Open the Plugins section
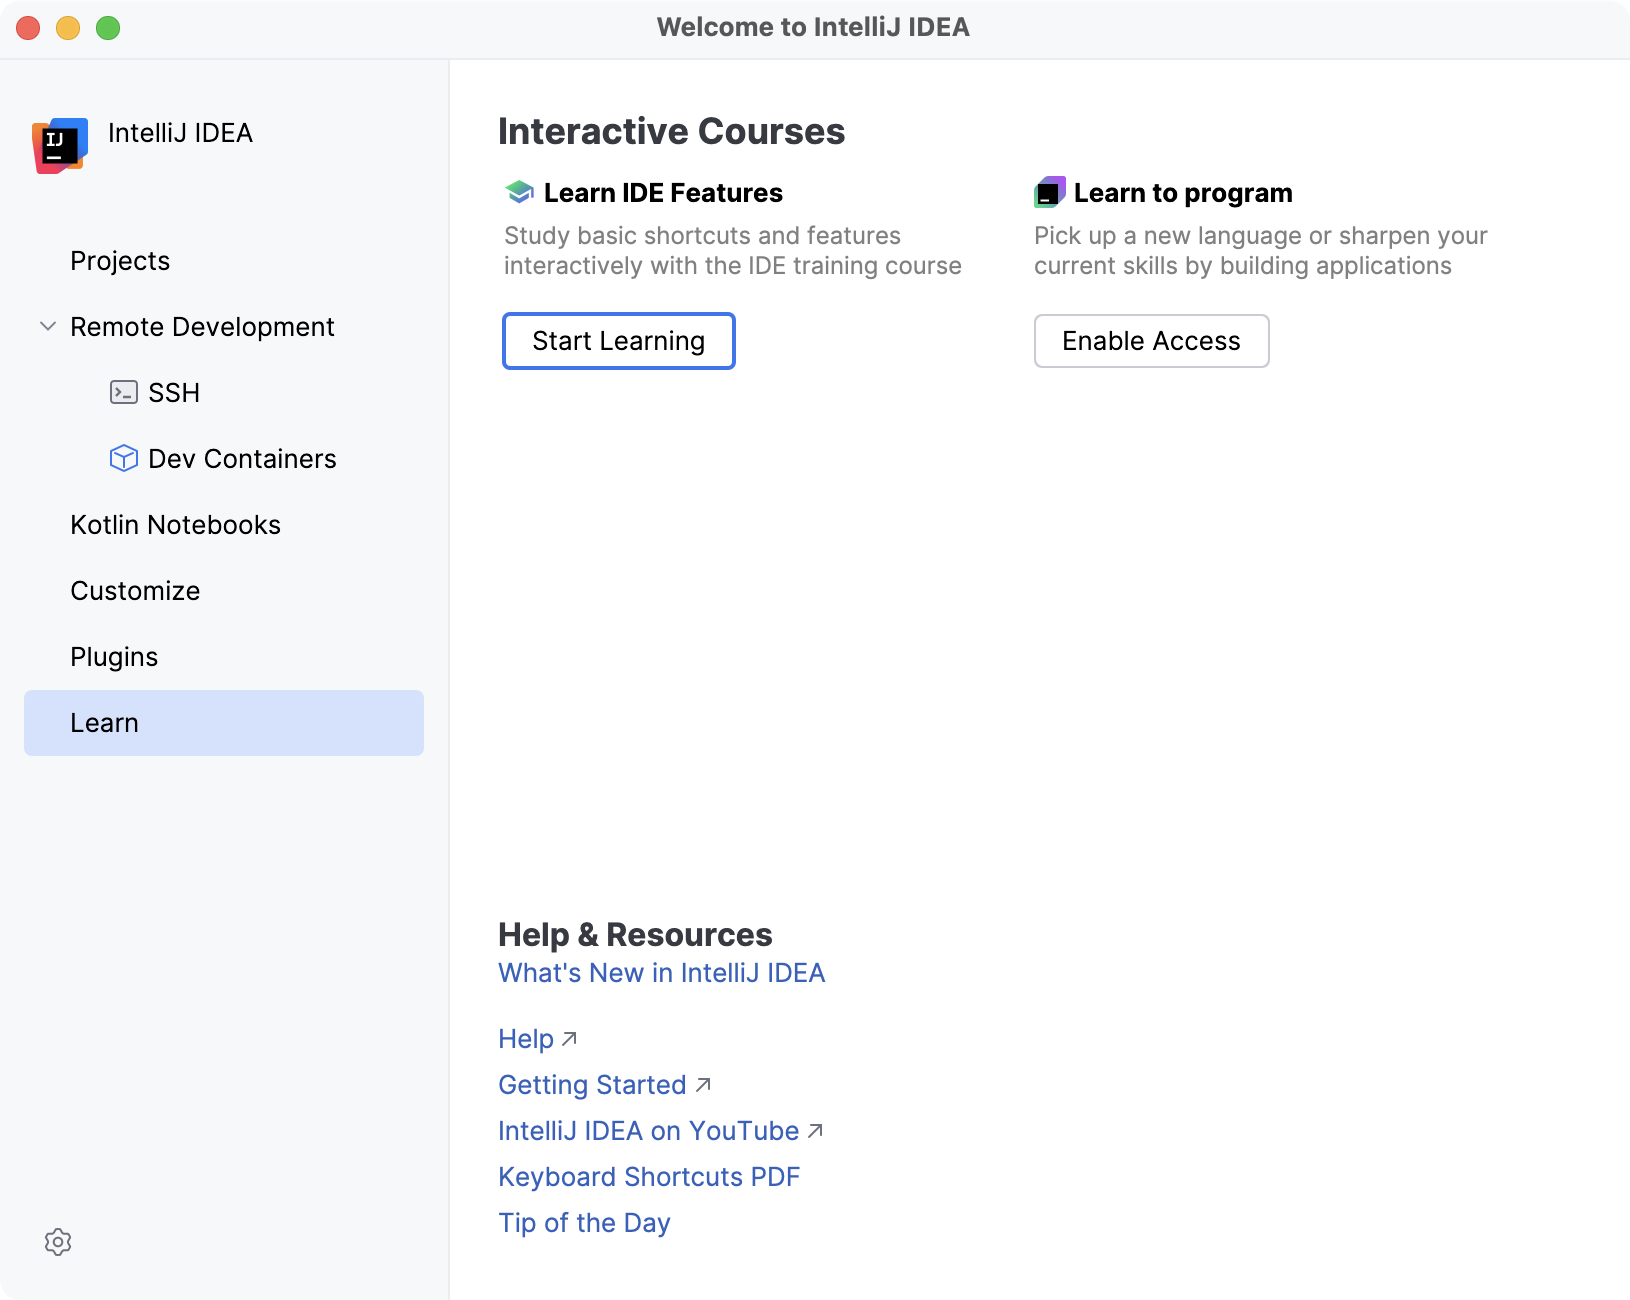 pyautogui.click(x=114, y=656)
